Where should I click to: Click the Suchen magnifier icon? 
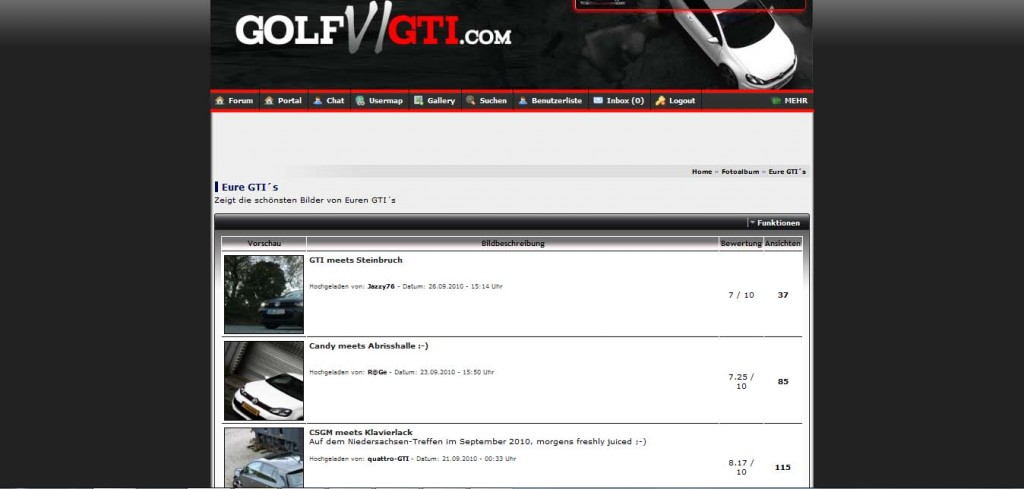[470, 101]
